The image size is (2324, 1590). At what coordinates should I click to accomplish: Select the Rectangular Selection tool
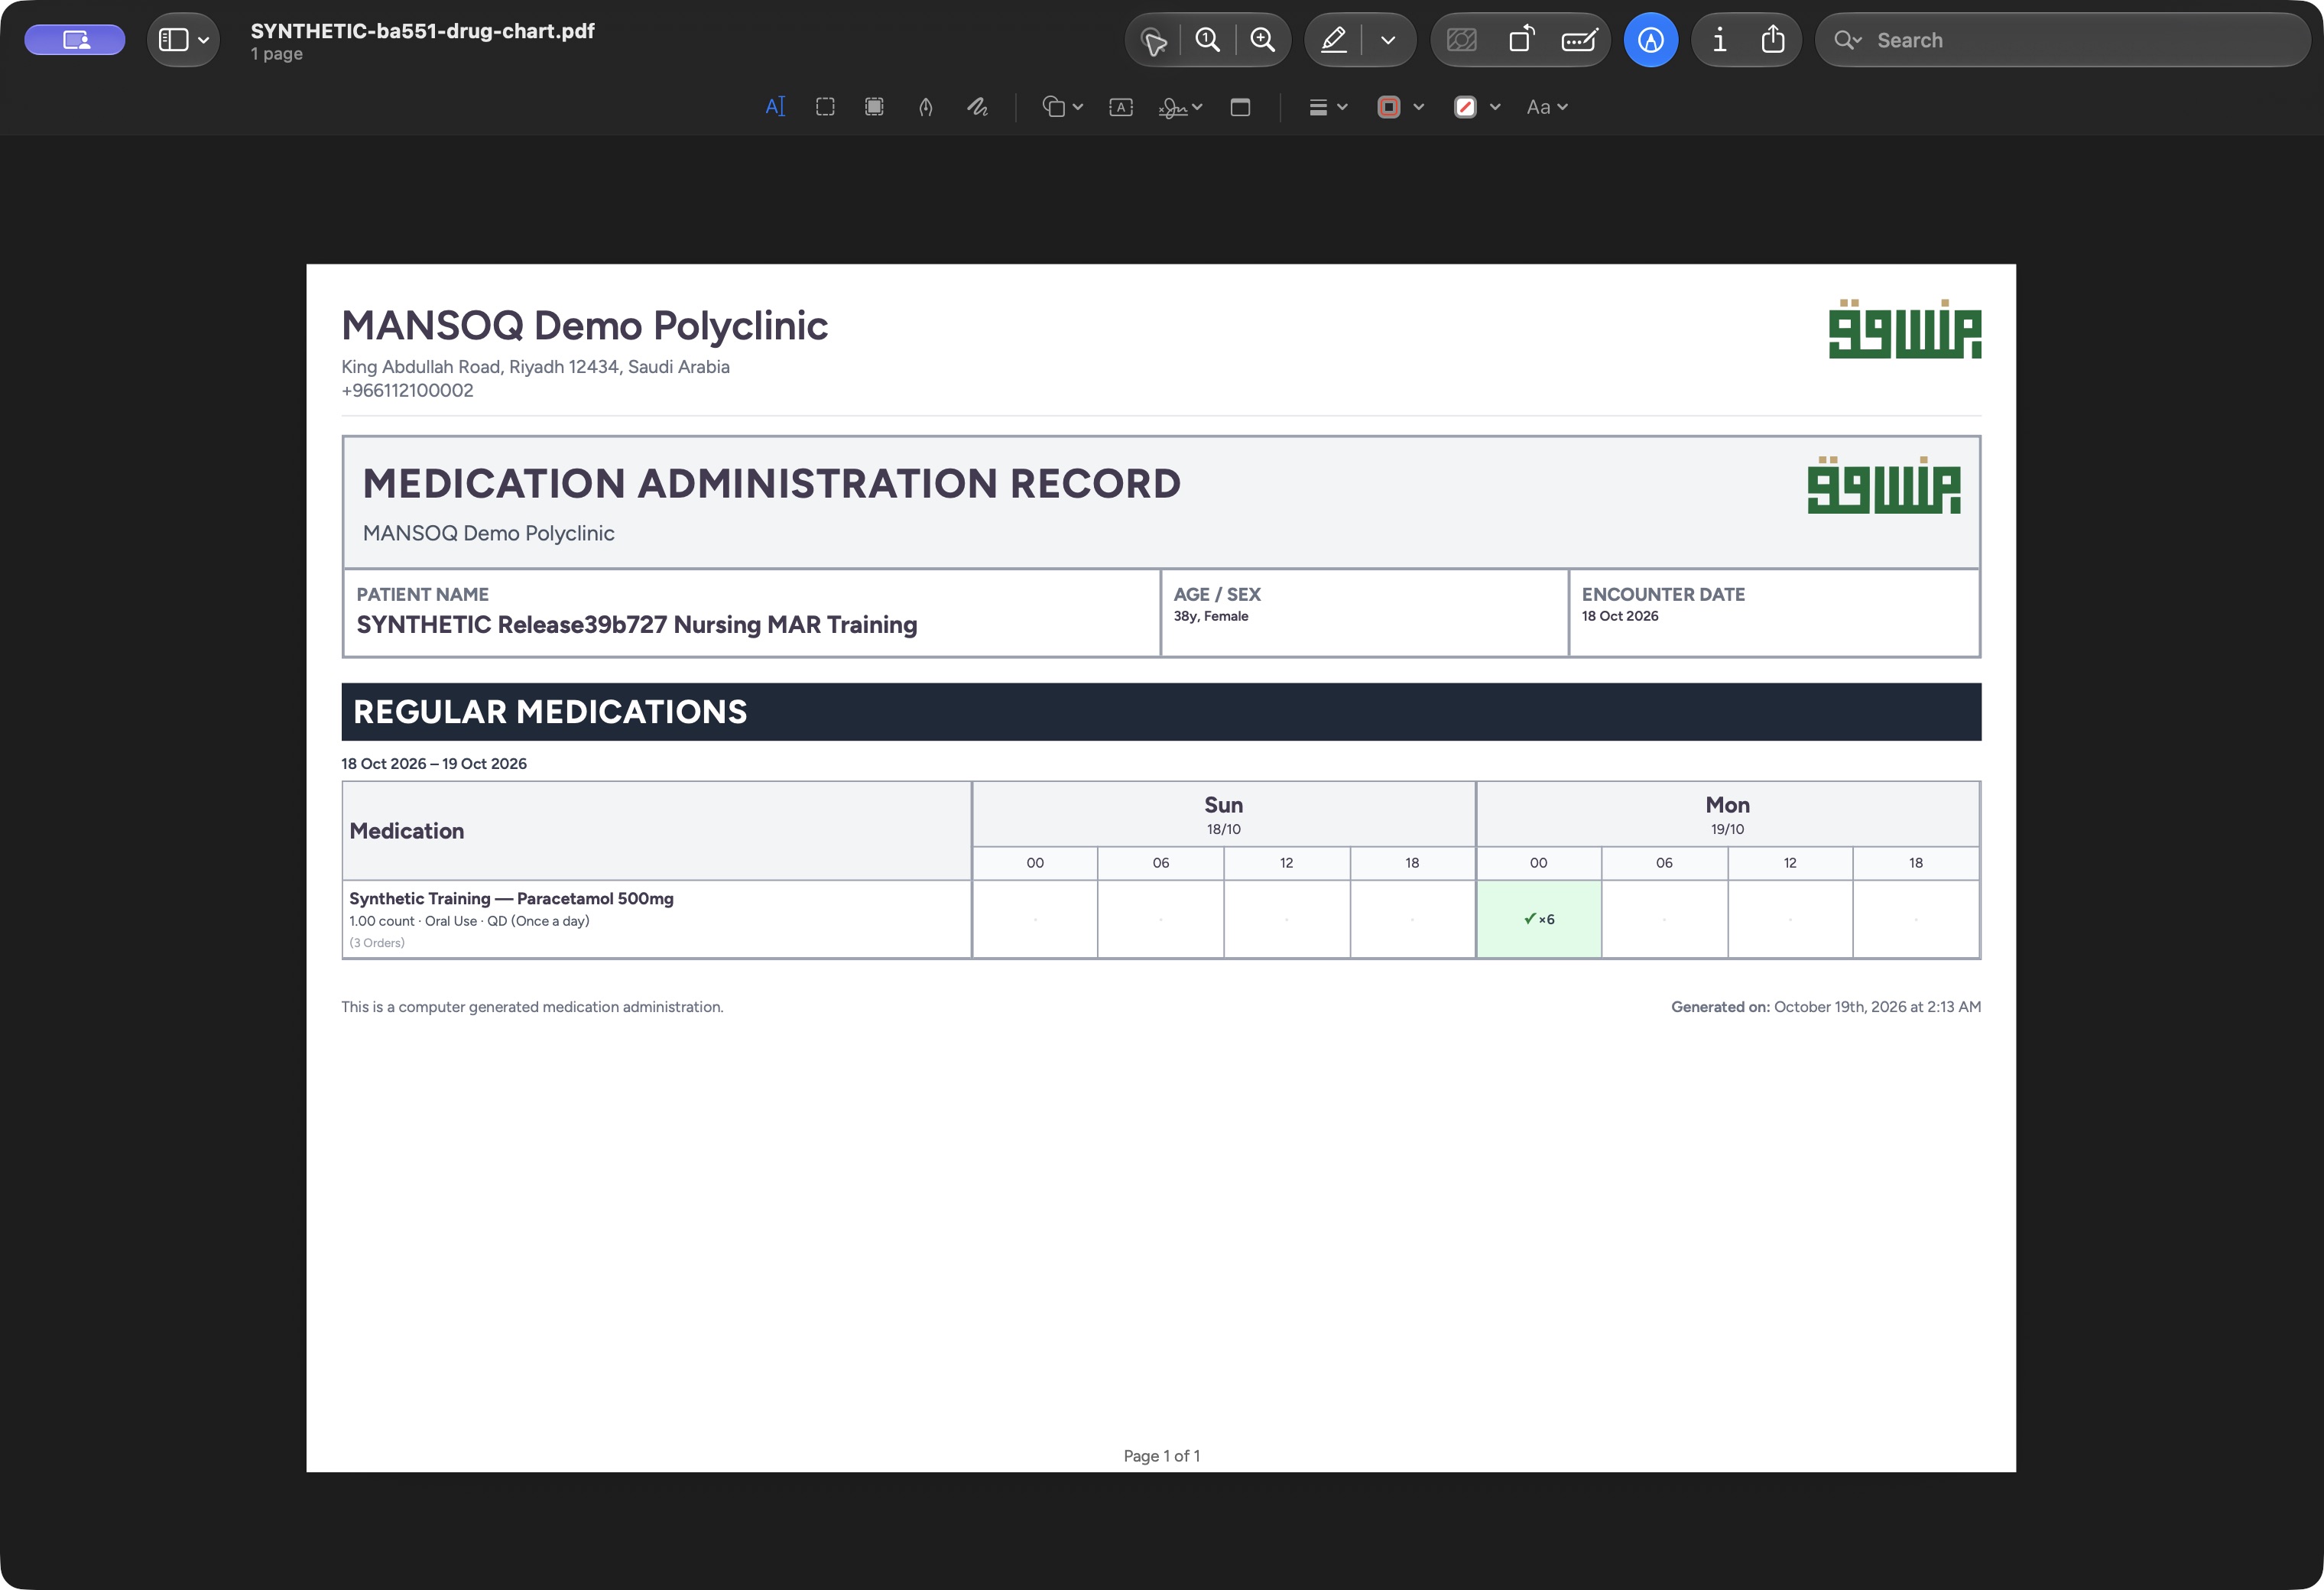[x=825, y=107]
